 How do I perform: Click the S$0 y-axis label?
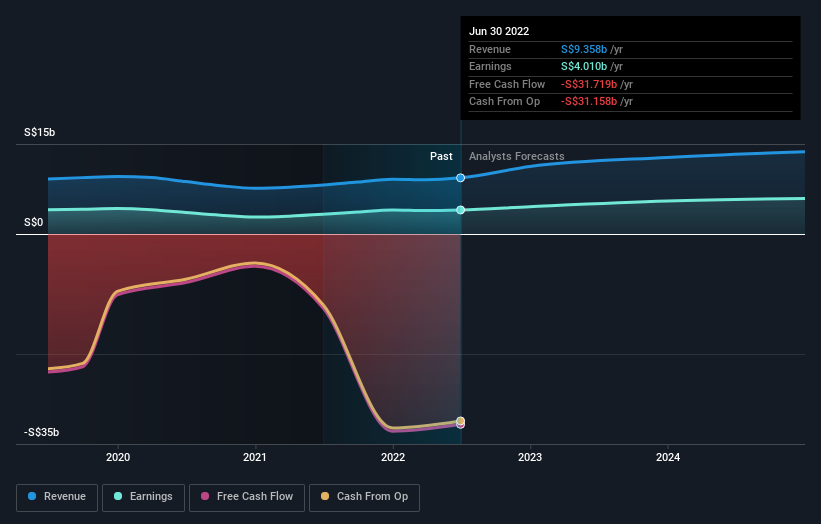(34, 222)
